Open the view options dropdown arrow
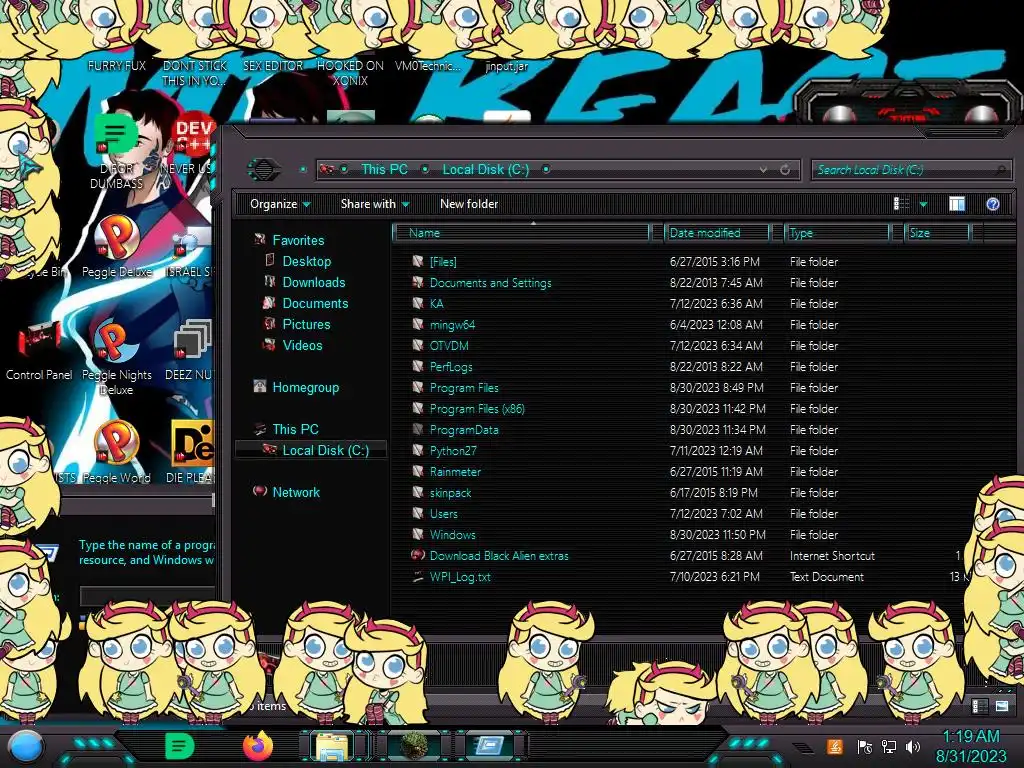This screenshot has width=1024, height=768. [x=923, y=204]
